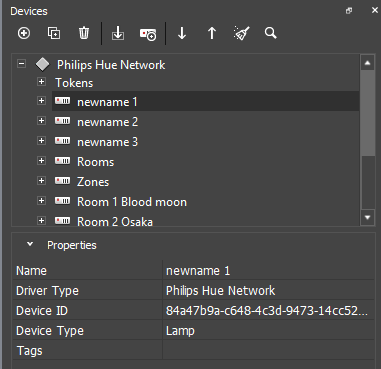Select the Zones tree item

coord(93,182)
